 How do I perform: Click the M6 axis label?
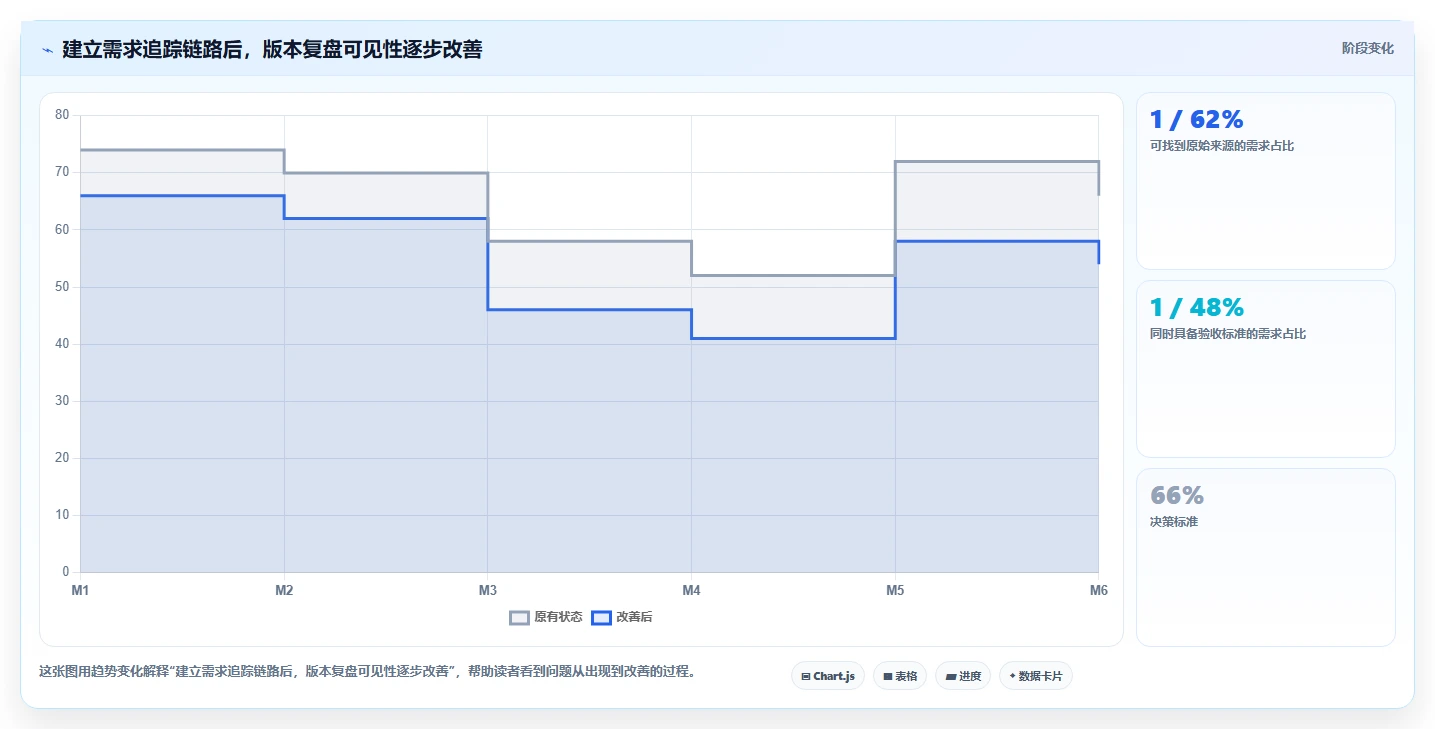[1098, 590]
